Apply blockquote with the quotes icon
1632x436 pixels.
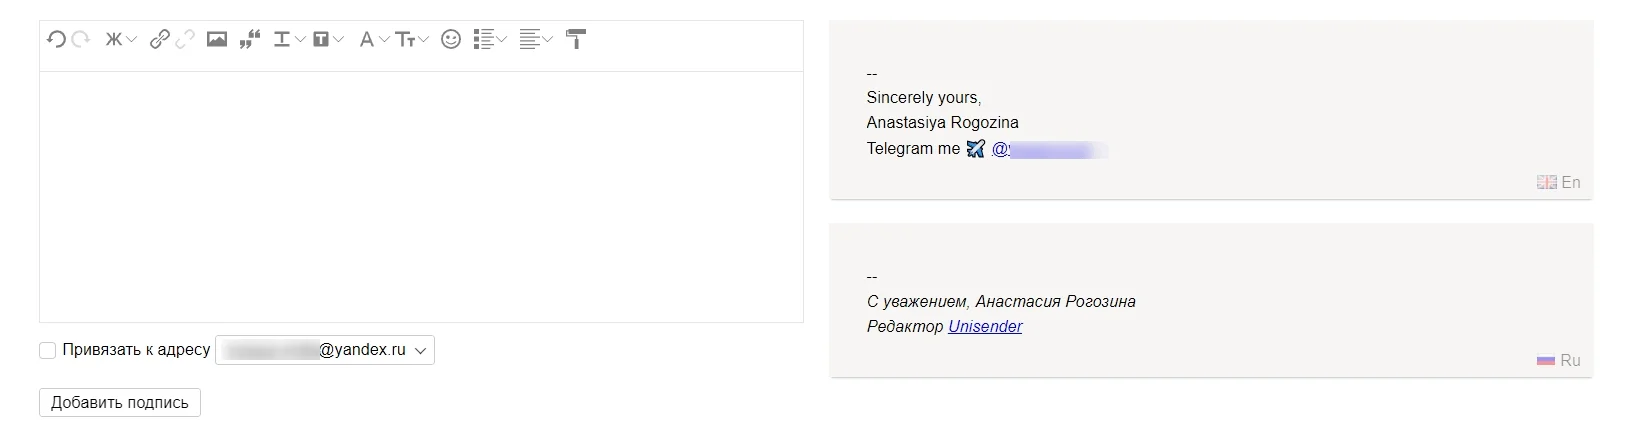(250, 40)
